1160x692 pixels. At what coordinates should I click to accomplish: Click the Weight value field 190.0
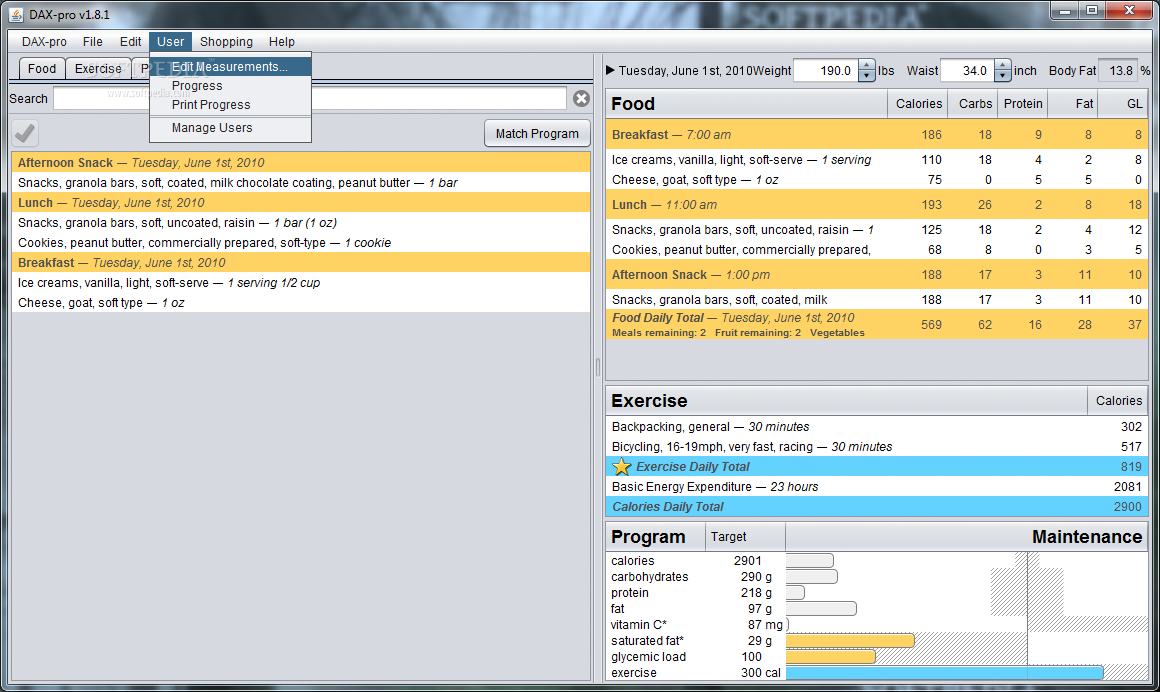tap(826, 70)
